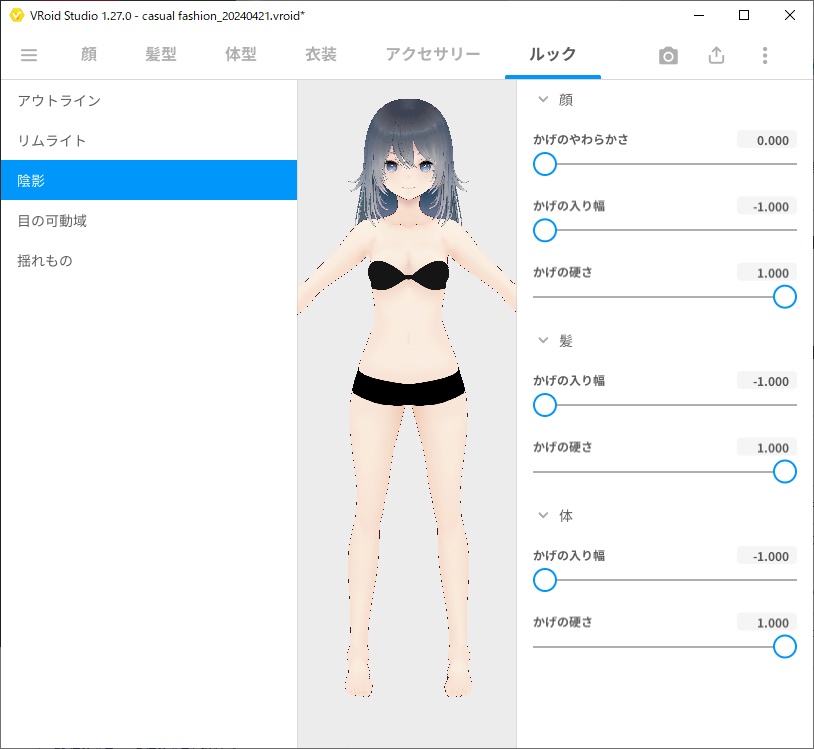Activate the ルック editor section
Image resolution: width=814 pixels, height=749 pixels.
click(x=553, y=55)
